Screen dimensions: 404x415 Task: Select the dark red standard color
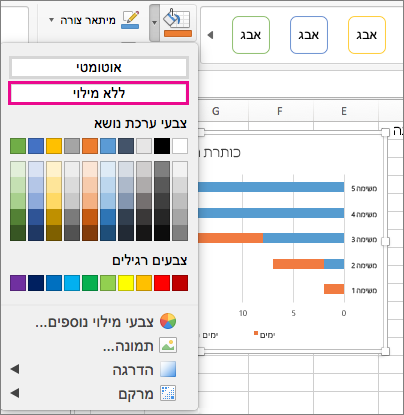pos(180,283)
